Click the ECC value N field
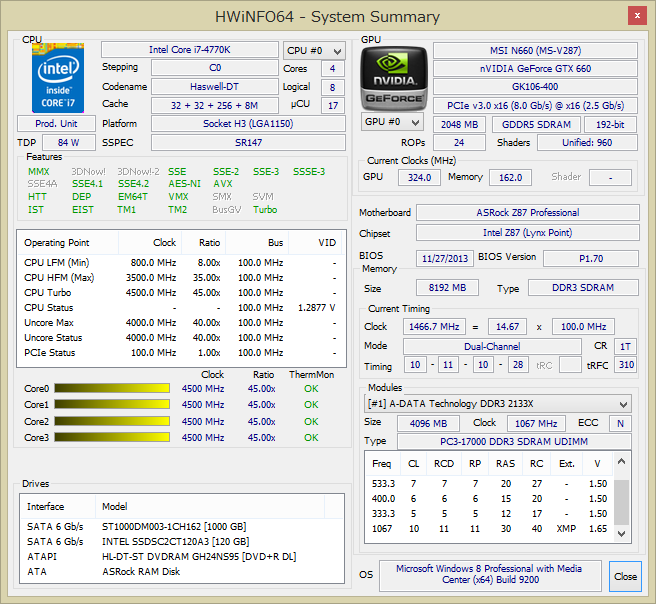 click(x=620, y=424)
